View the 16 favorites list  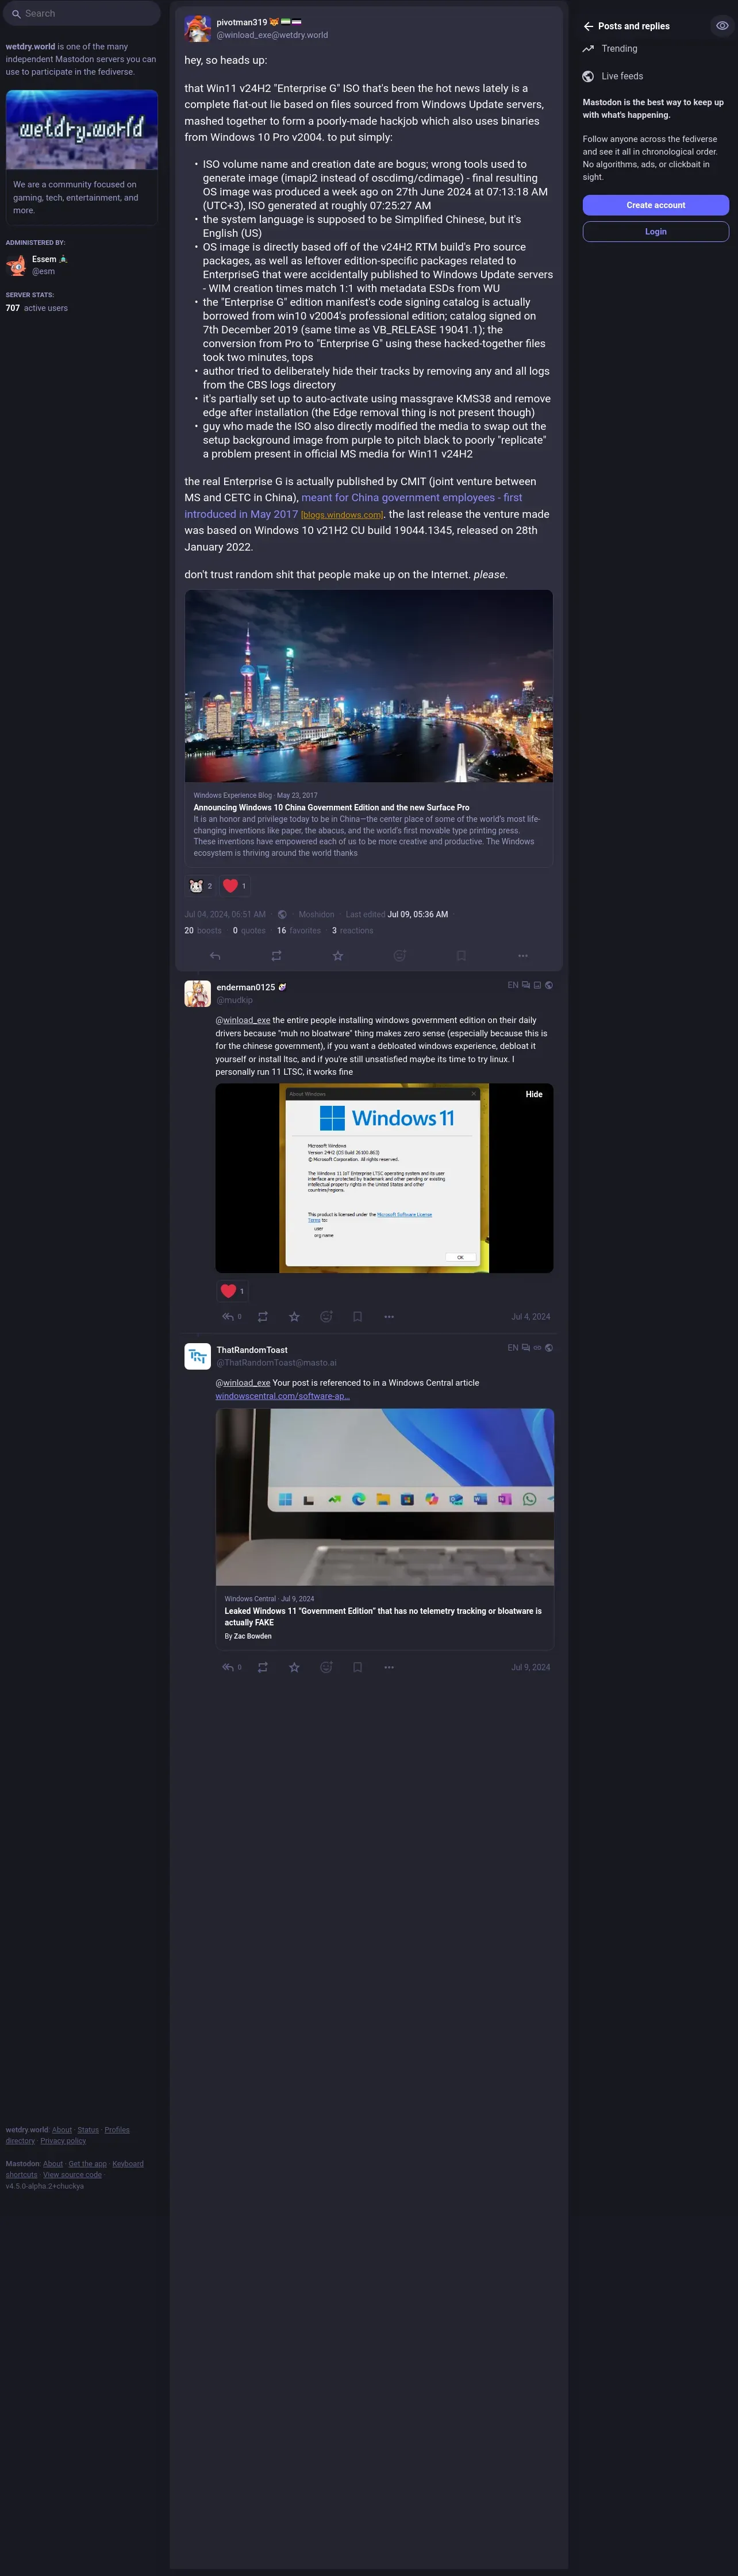(x=299, y=931)
